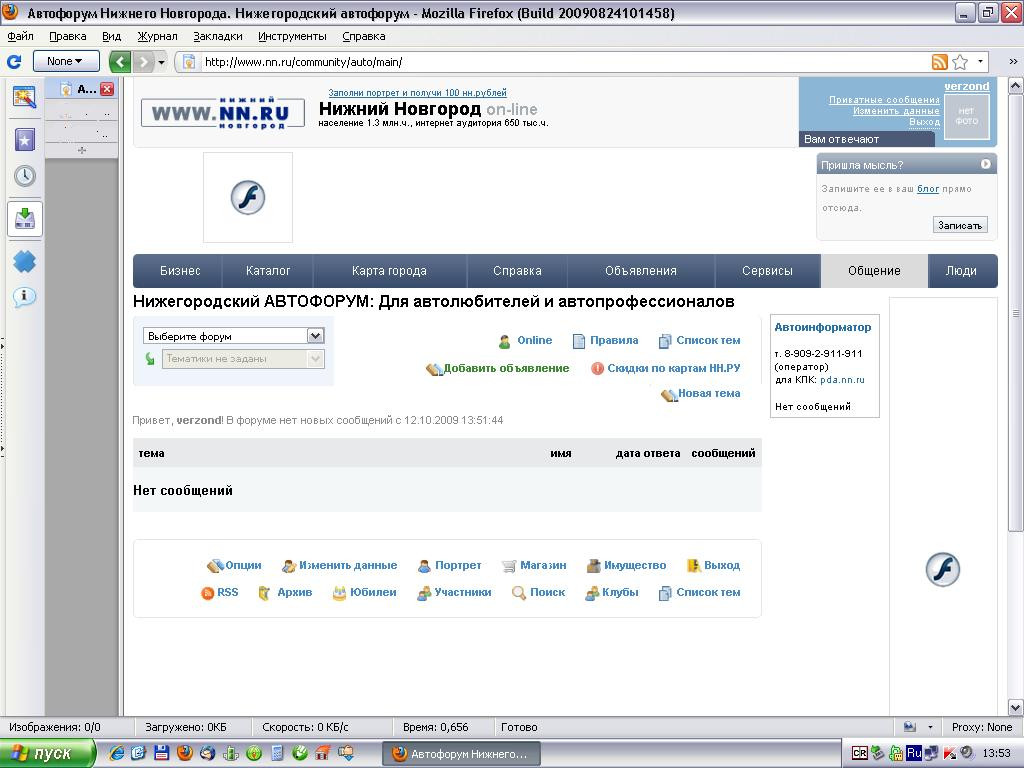Go back with the green arrow button
1024x768 pixels.
120,62
